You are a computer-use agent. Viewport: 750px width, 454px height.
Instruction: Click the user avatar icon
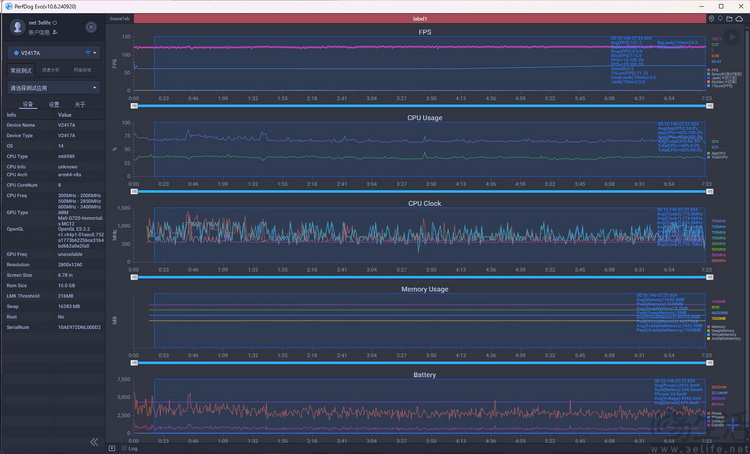coord(18,27)
